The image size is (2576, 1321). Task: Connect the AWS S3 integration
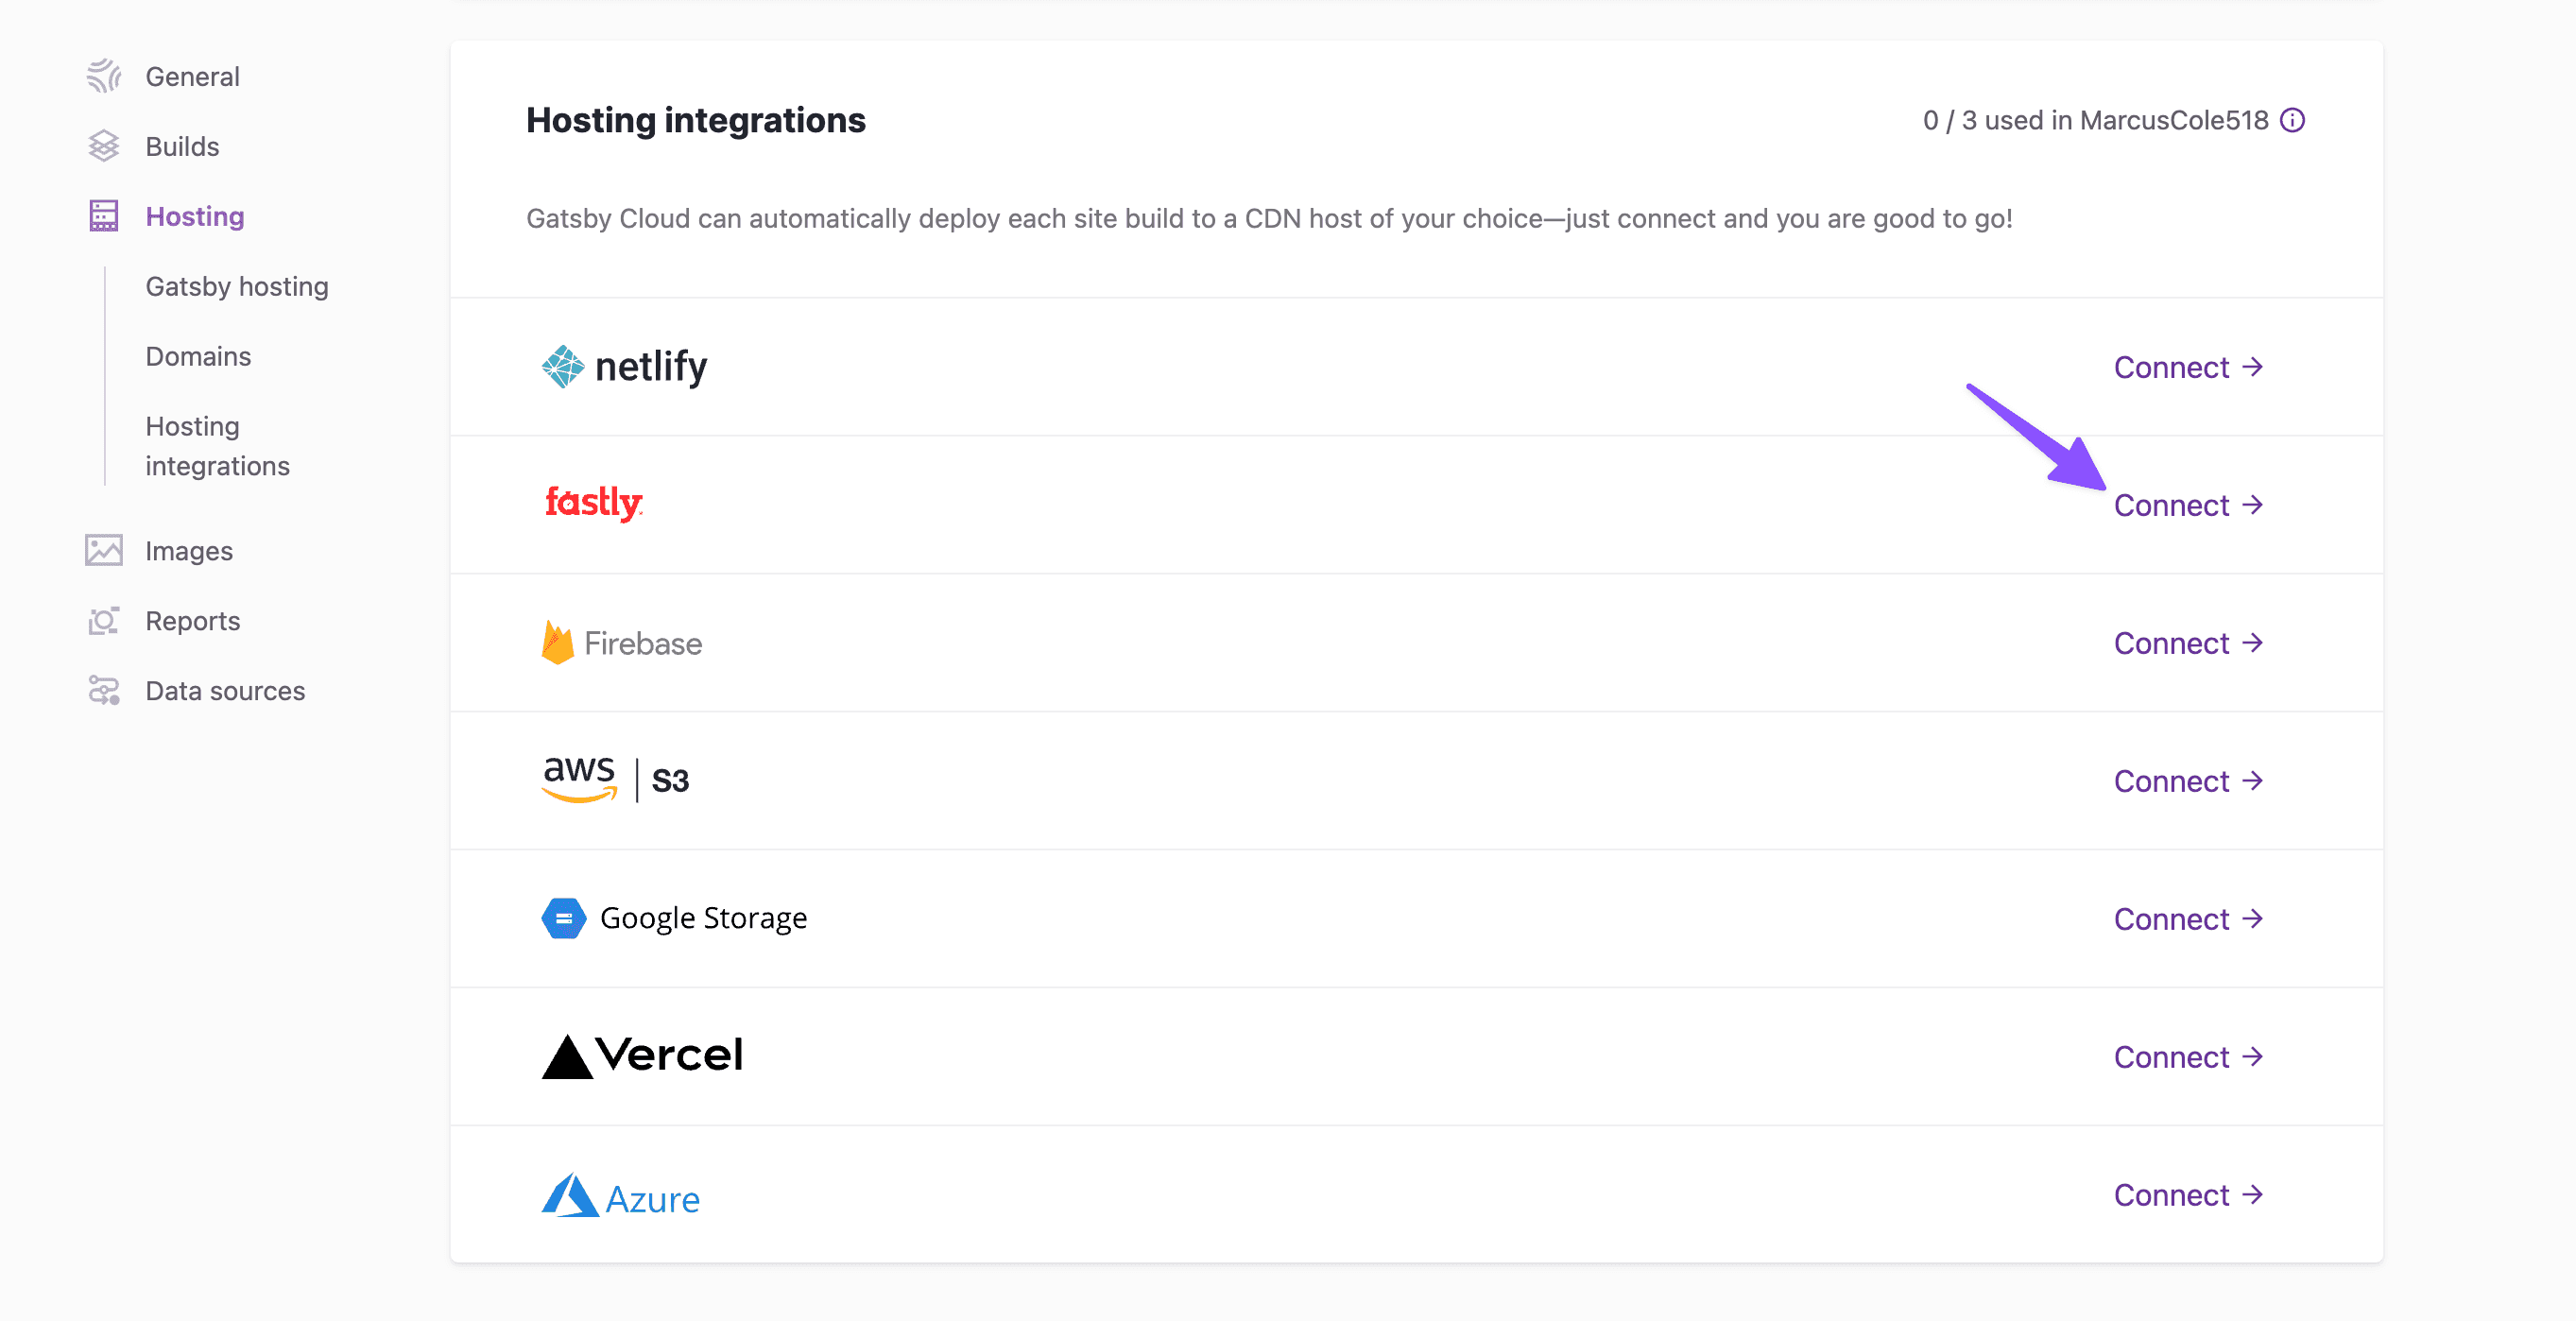click(2188, 781)
